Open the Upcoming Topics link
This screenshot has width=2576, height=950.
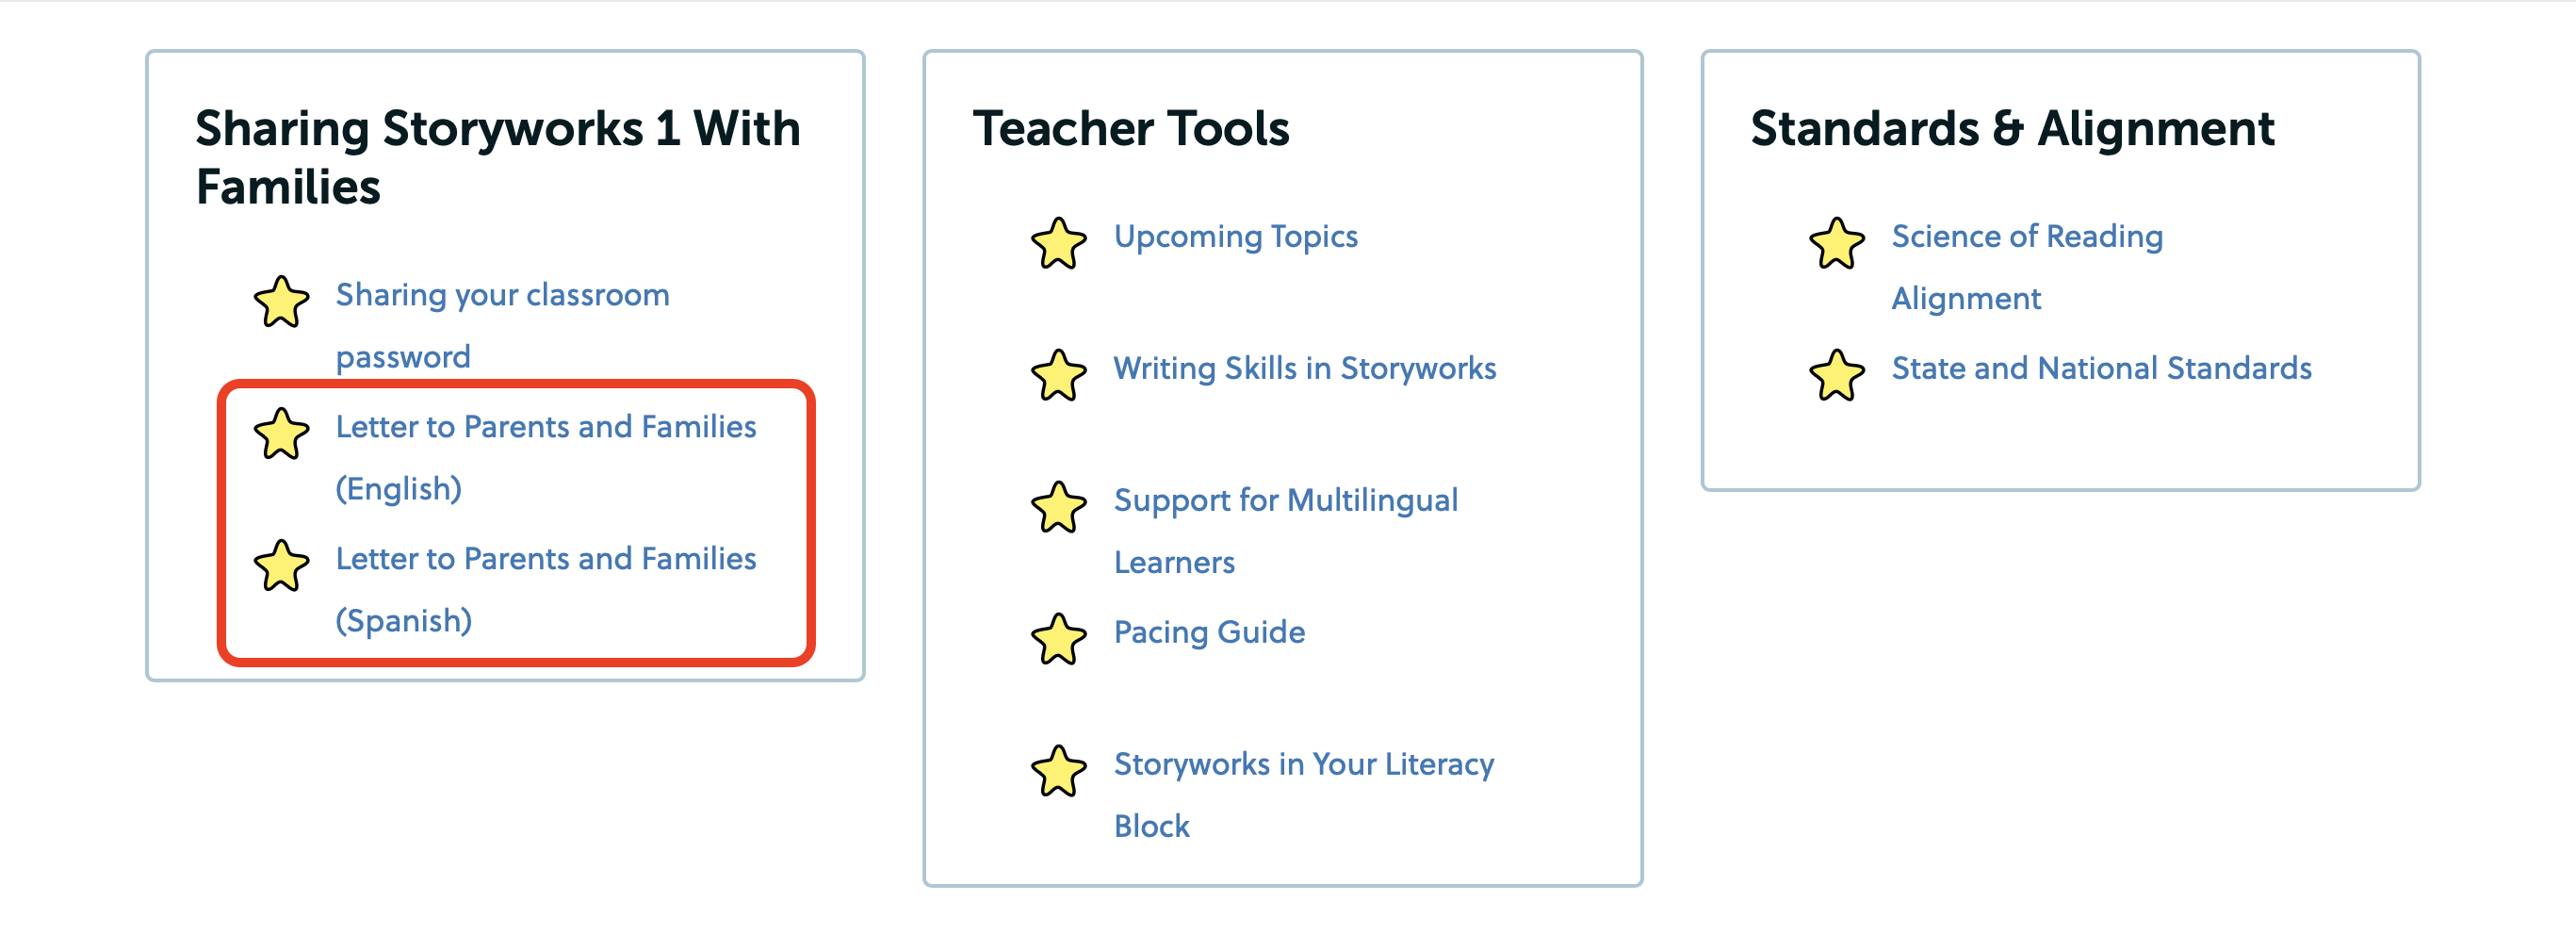coord(1235,237)
